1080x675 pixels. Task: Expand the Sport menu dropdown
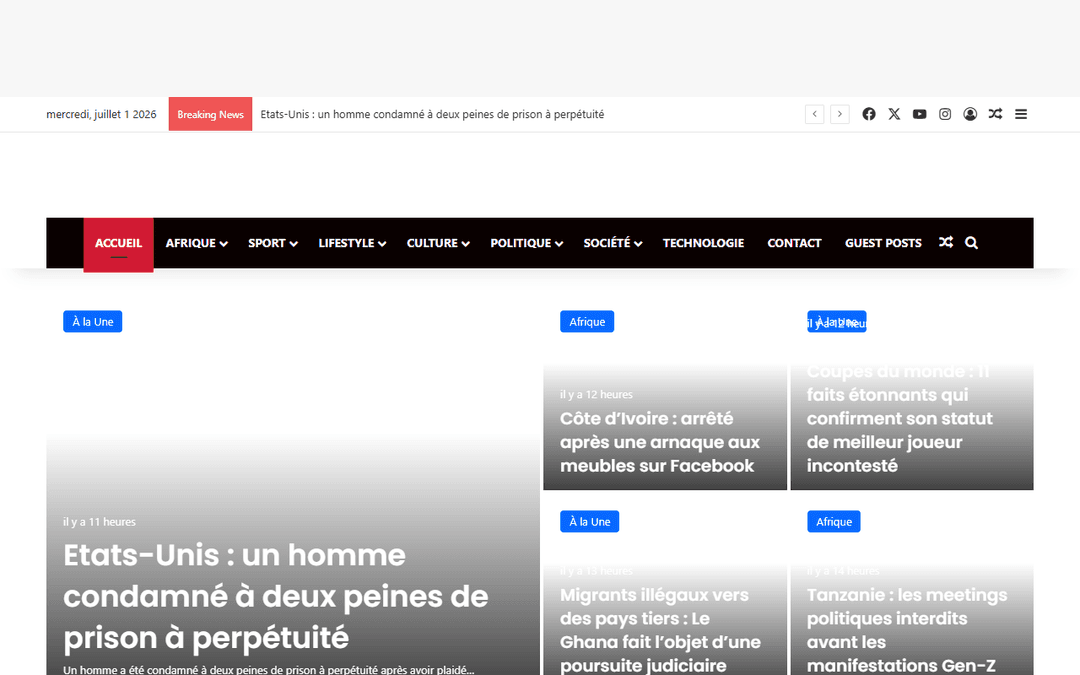273,243
